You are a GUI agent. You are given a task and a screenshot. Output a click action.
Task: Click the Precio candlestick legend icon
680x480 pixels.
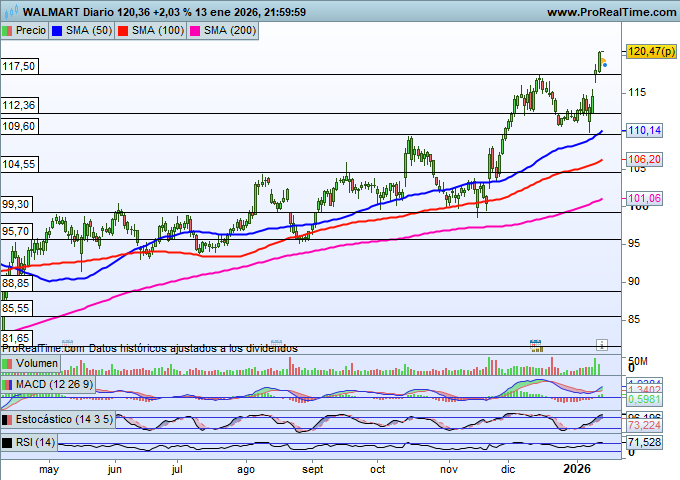click(x=8, y=31)
